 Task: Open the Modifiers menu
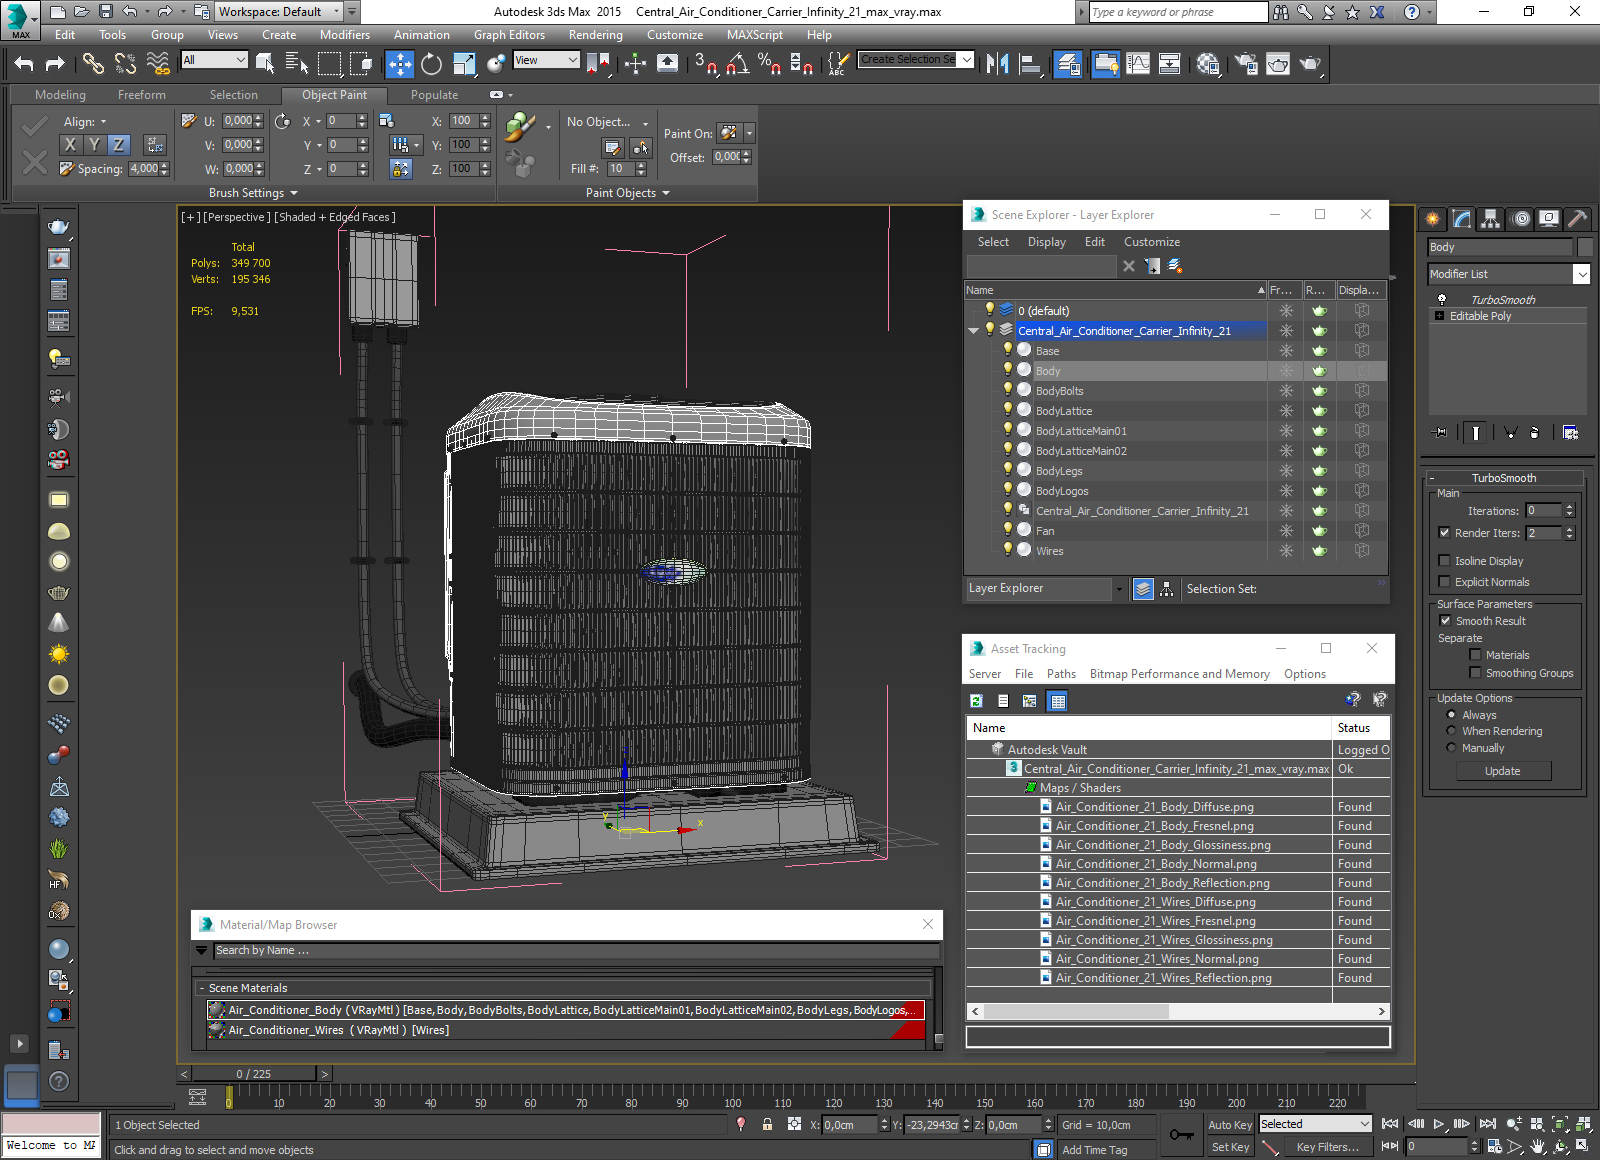[x=345, y=35]
